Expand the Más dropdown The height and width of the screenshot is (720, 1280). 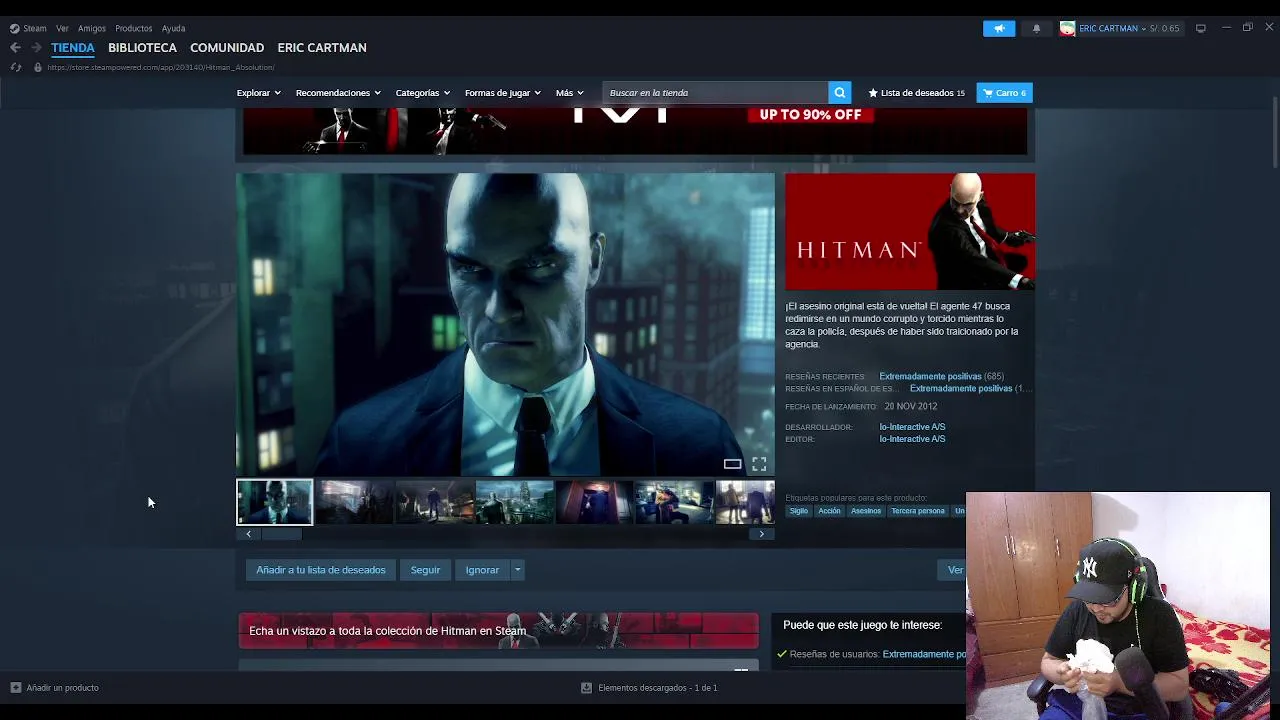tap(570, 93)
